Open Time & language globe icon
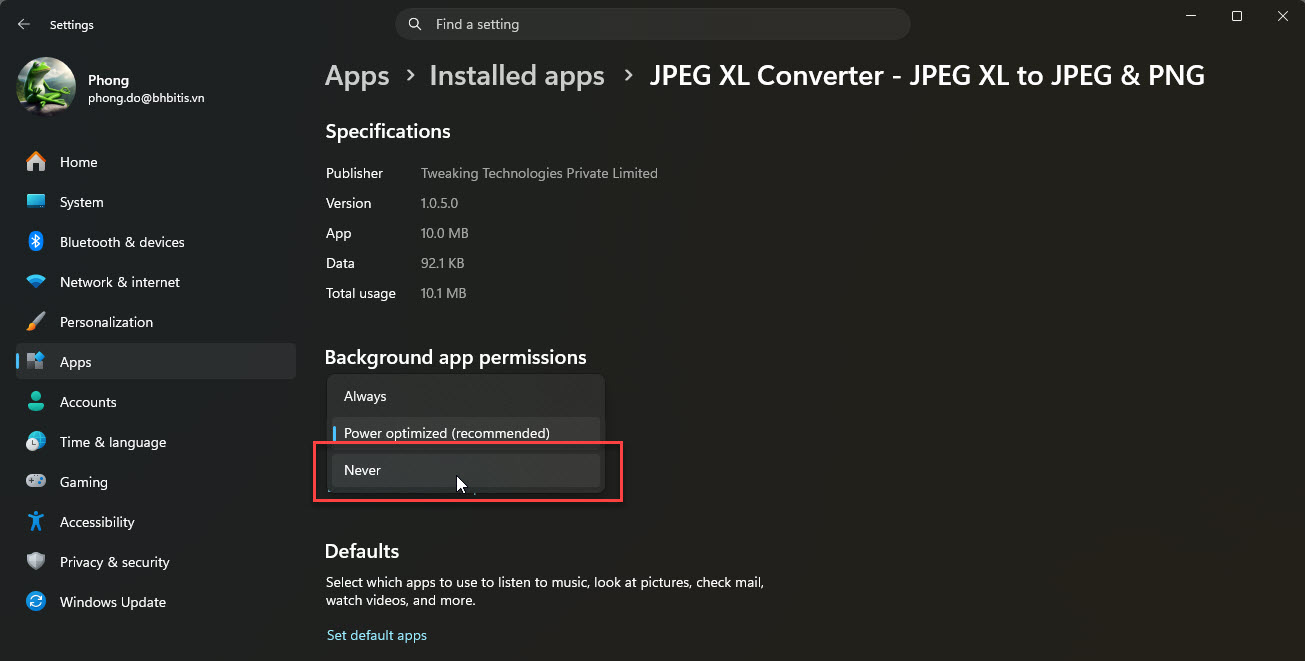 [36, 442]
